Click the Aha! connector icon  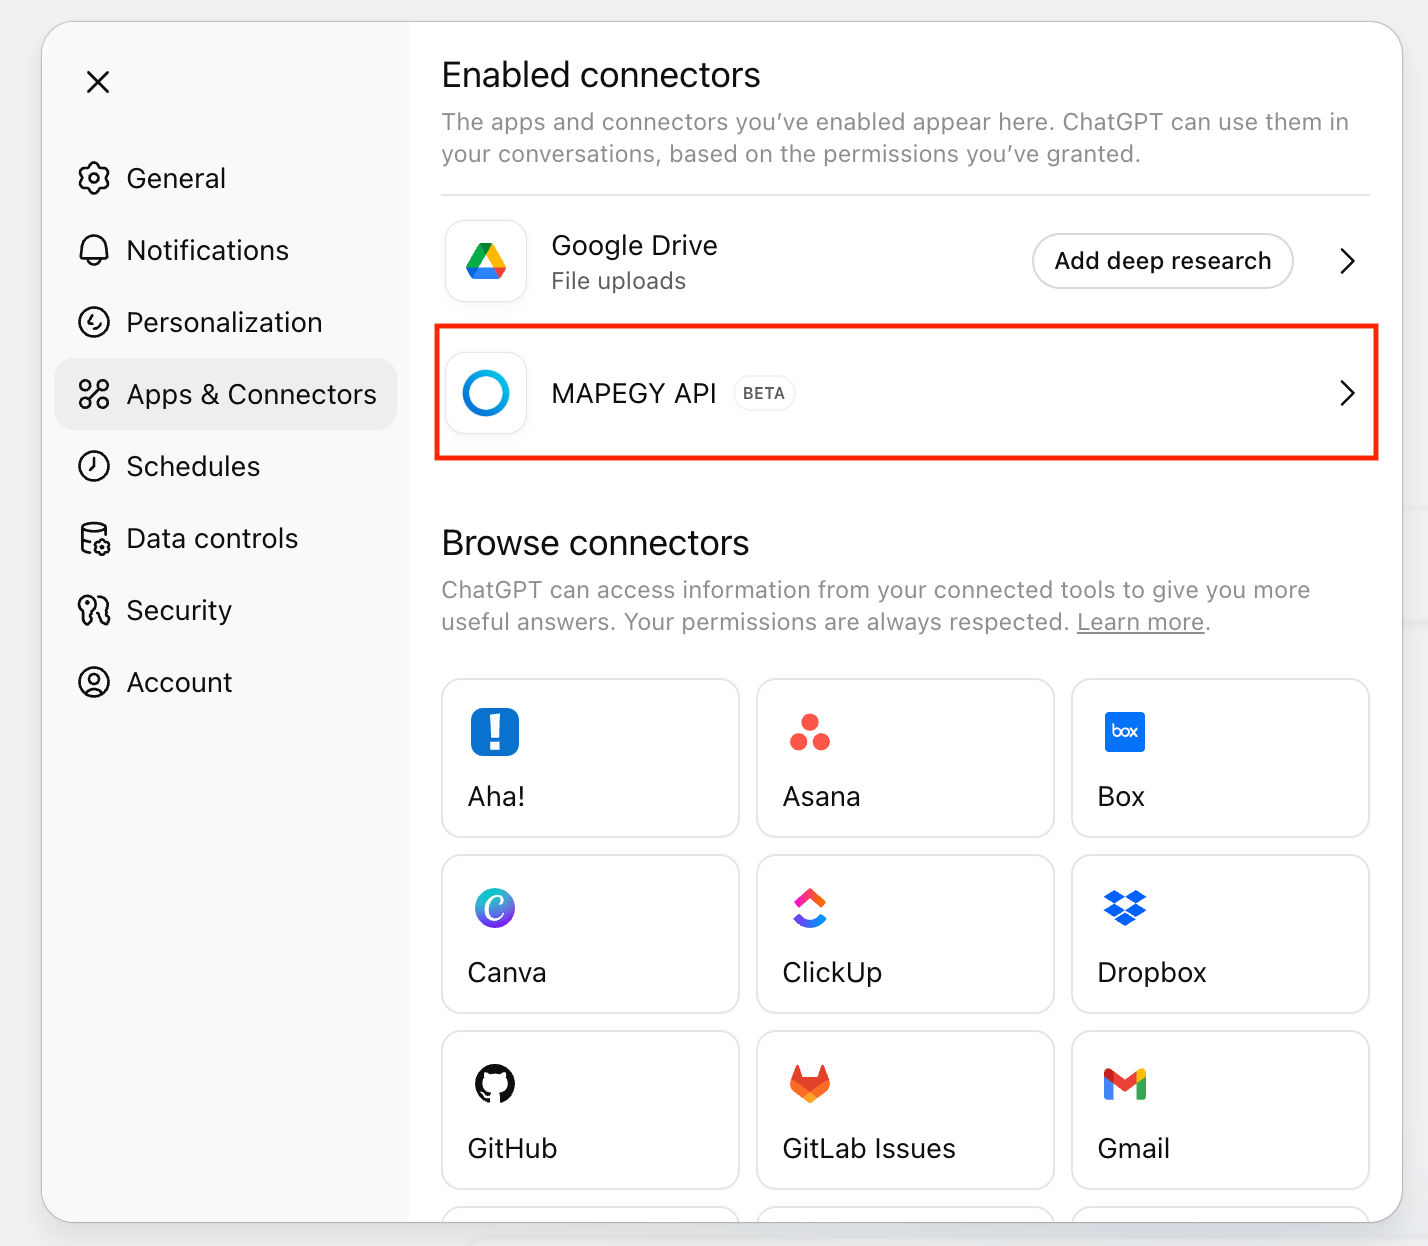click(495, 732)
